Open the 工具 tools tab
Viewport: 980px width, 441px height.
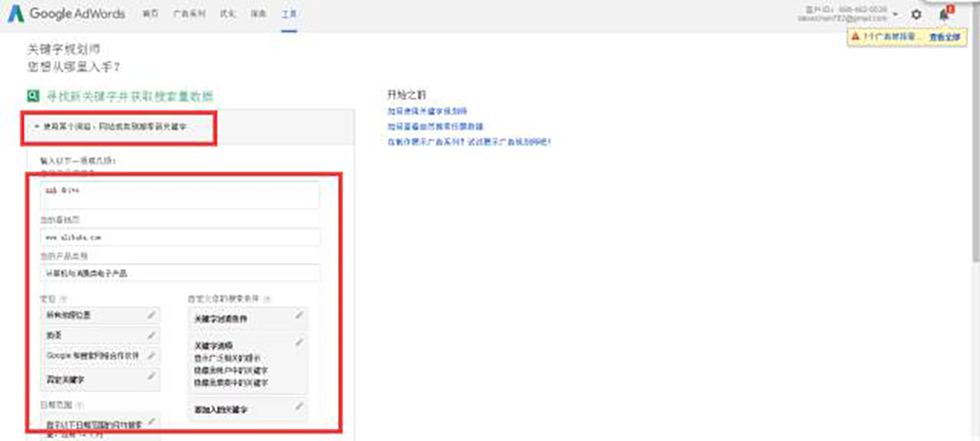click(x=288, y=15)
